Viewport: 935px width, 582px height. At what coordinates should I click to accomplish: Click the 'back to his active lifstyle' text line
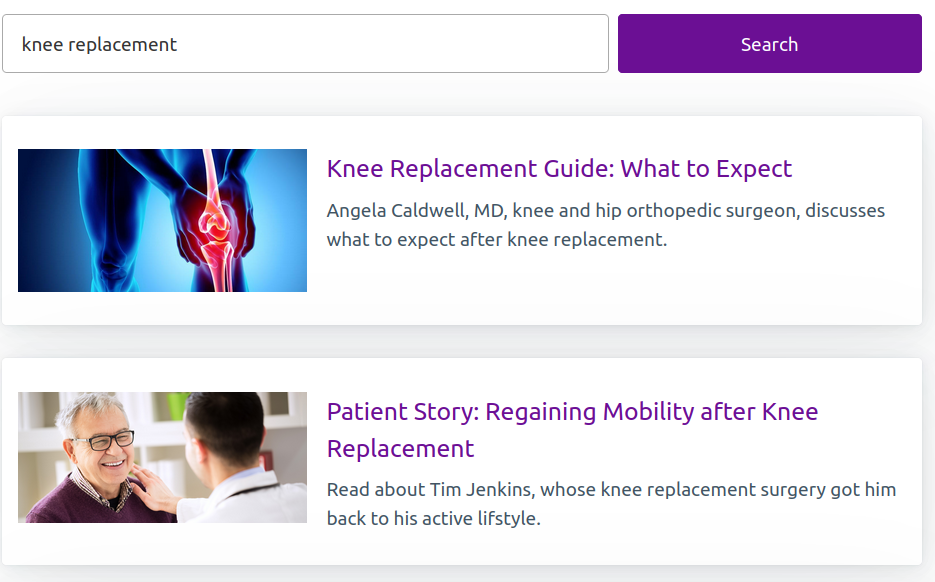click(x=434, y=518)
